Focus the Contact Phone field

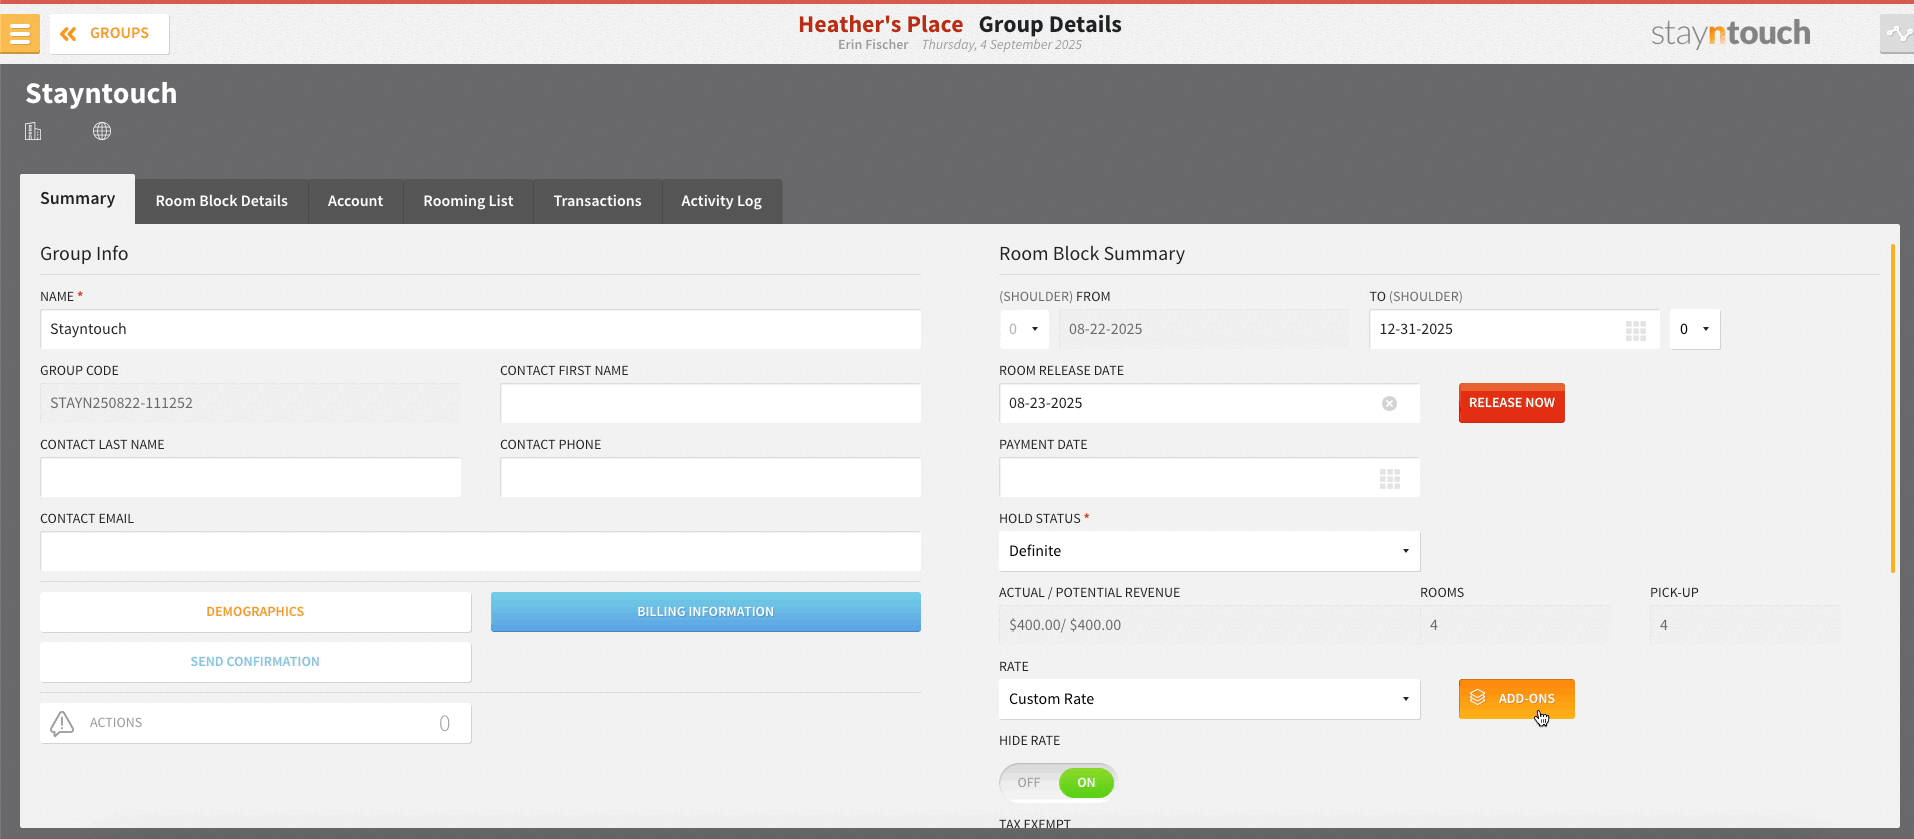(710, 477)
